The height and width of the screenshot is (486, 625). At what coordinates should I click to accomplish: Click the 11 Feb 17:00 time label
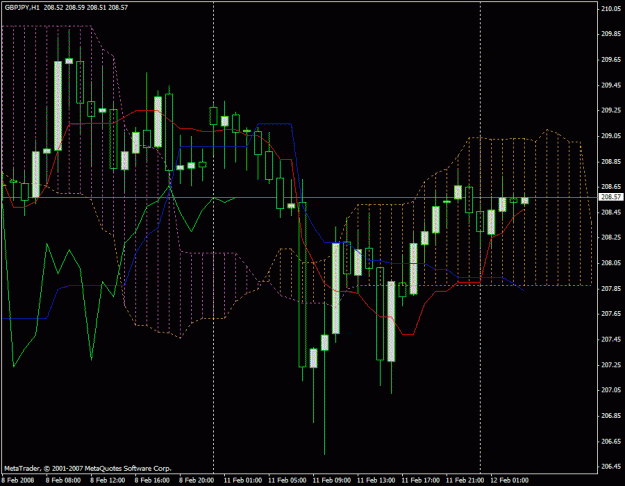click(x=421, y=480)
